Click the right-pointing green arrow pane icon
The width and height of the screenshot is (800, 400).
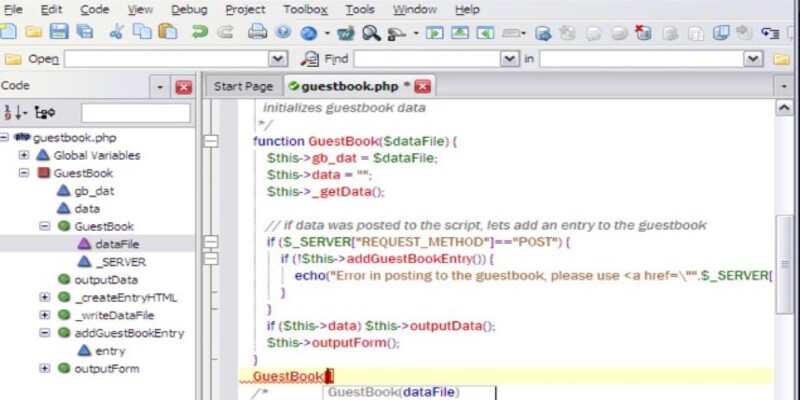tap(435, 33)
